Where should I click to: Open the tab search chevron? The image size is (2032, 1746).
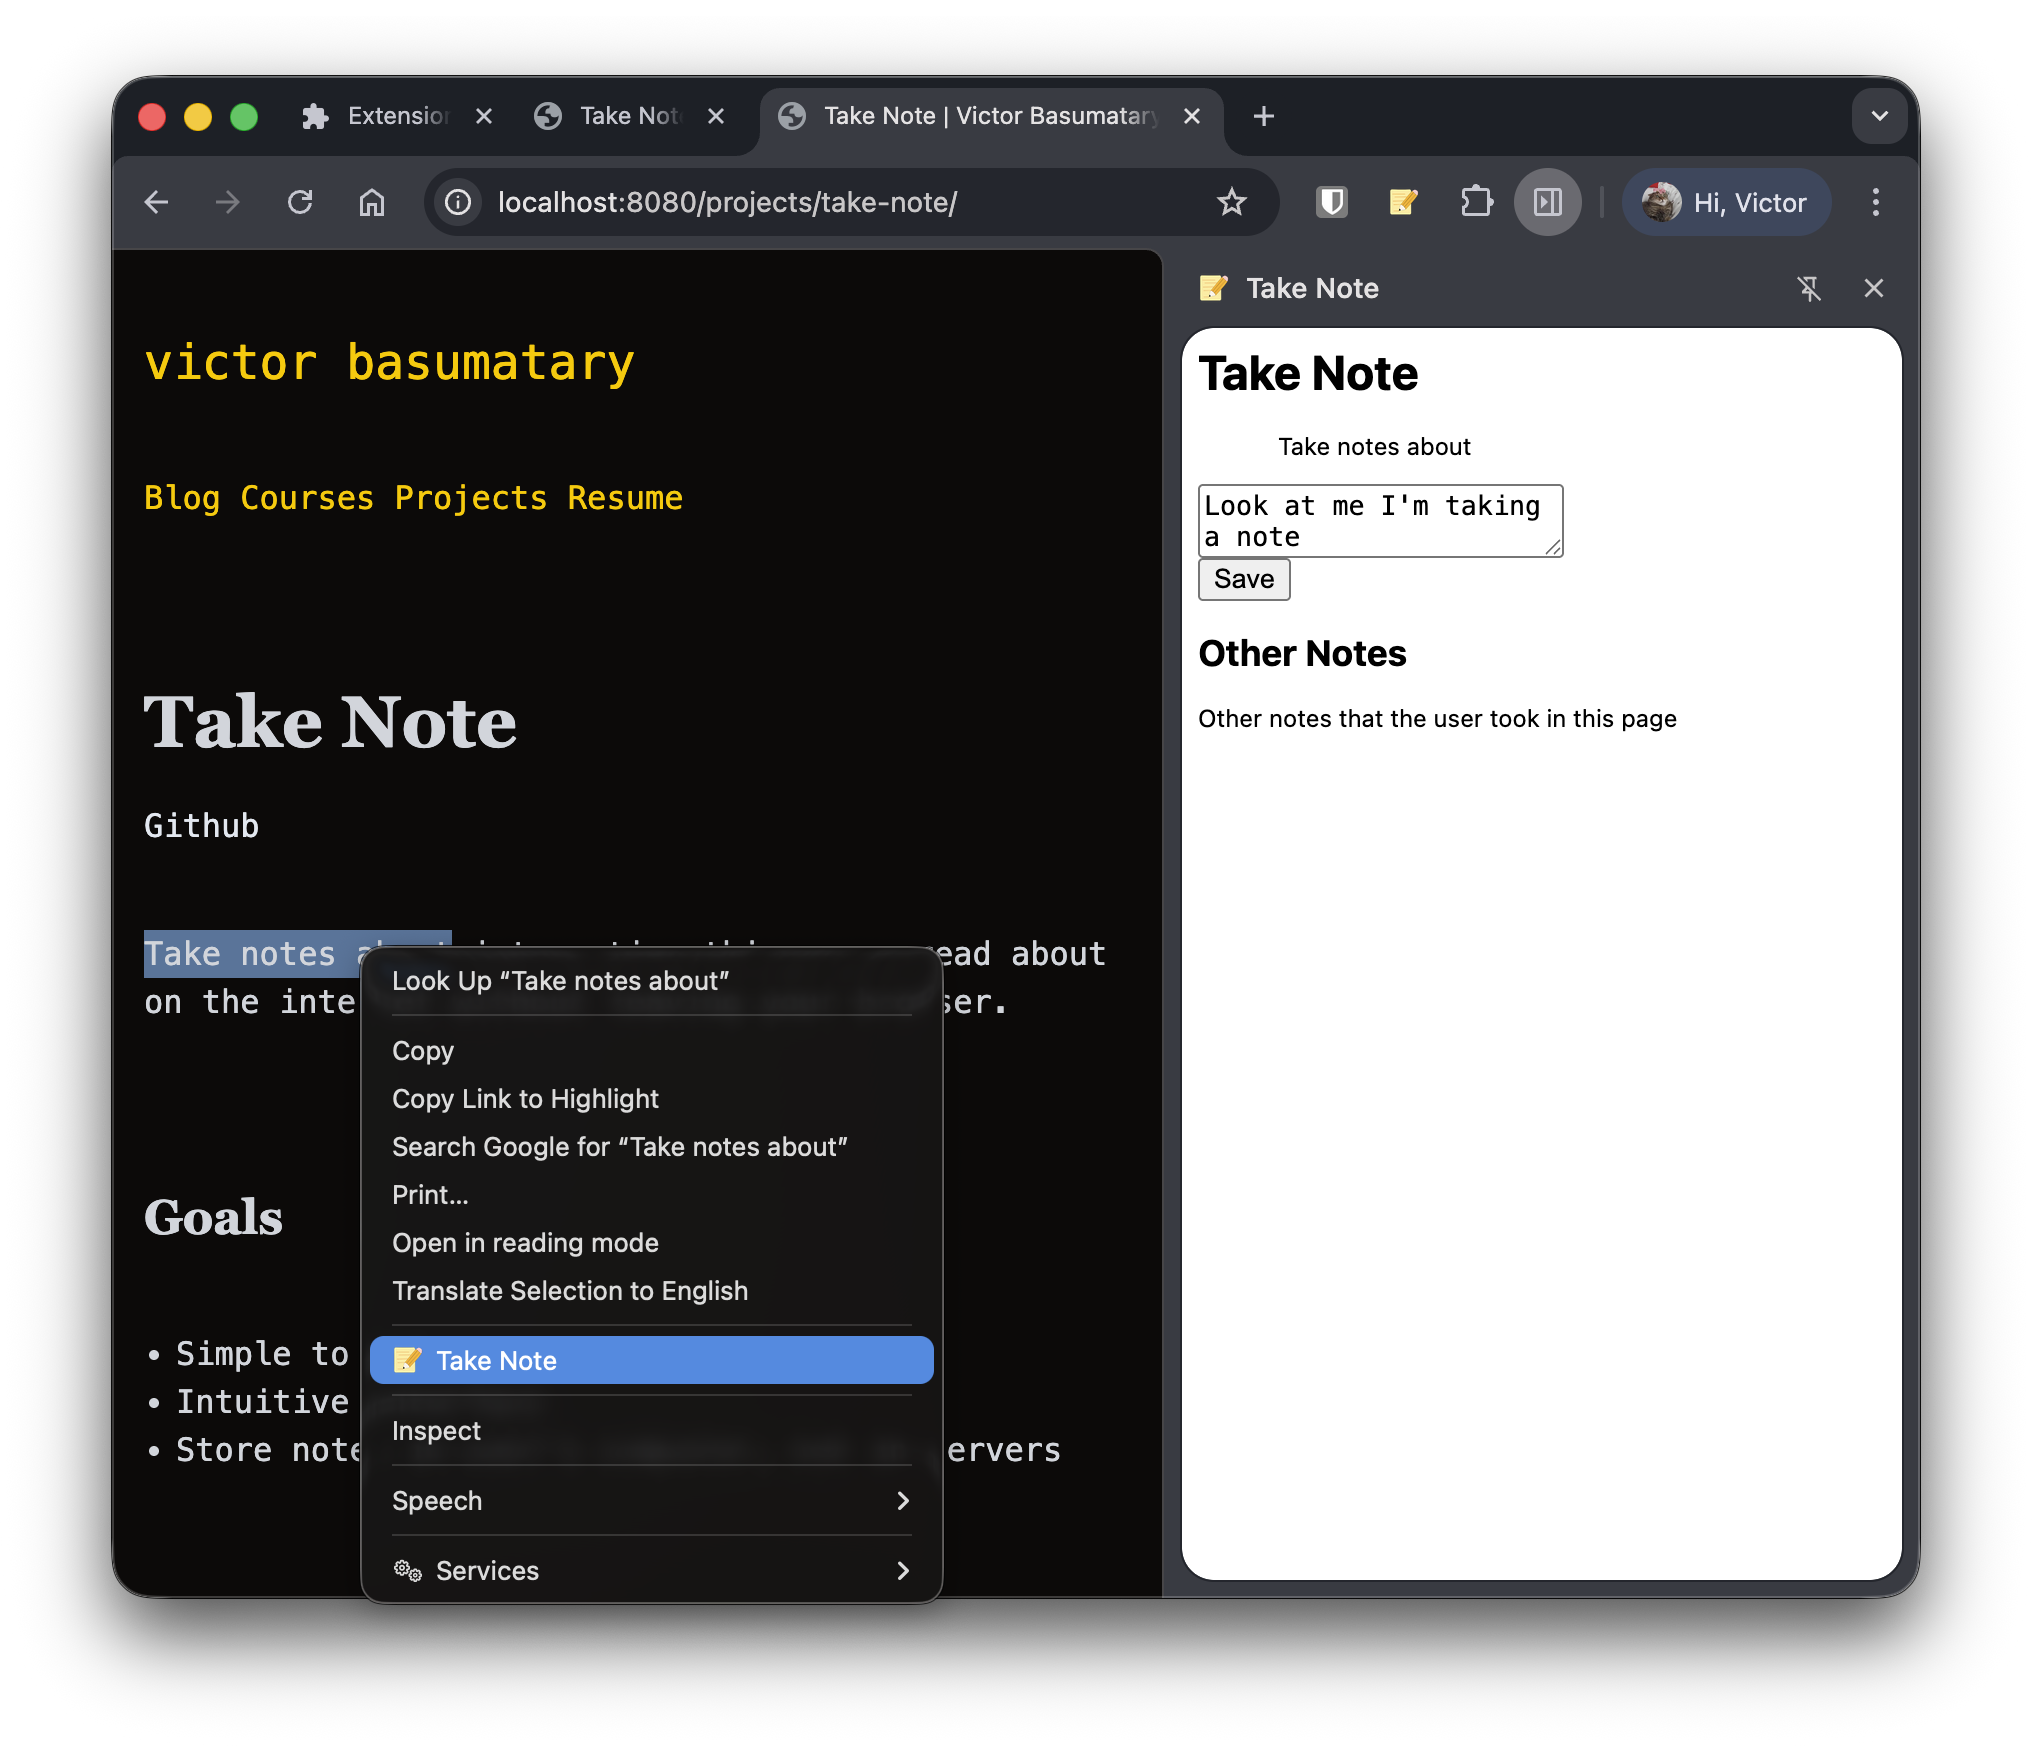(x=1879, y=116)
